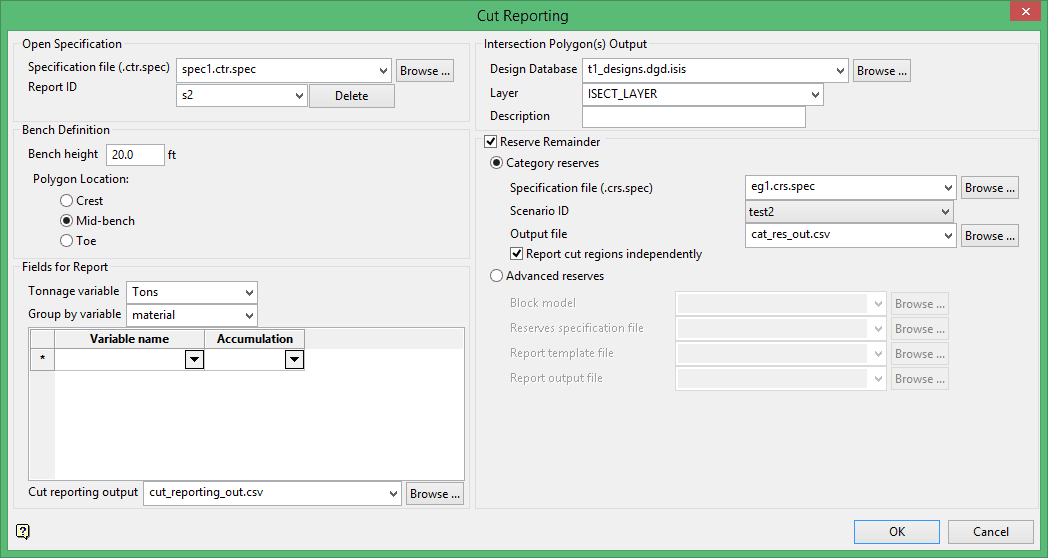
Task: Uncheck the Reserve Remainder checkbox
Action: click(491, 142)
